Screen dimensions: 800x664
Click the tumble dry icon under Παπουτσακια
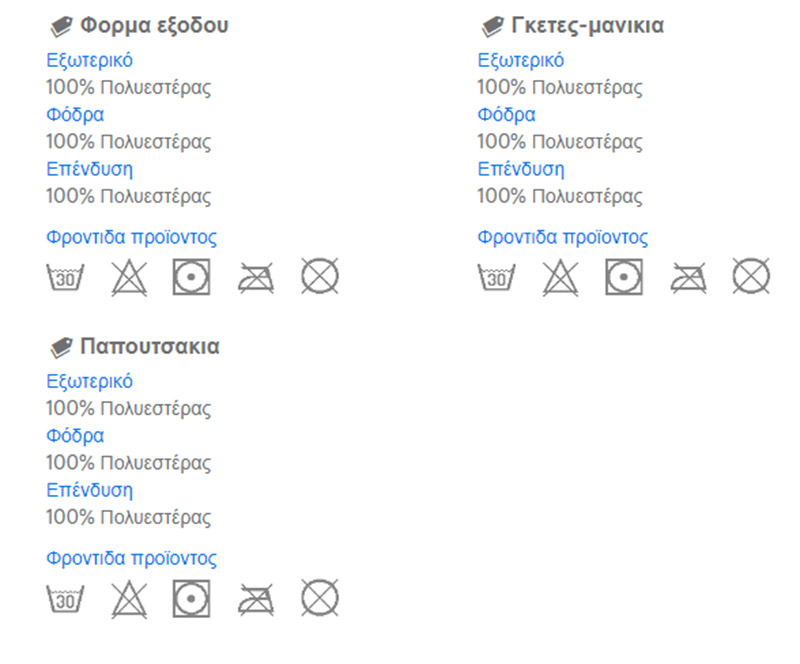click(x=191, y=598)
